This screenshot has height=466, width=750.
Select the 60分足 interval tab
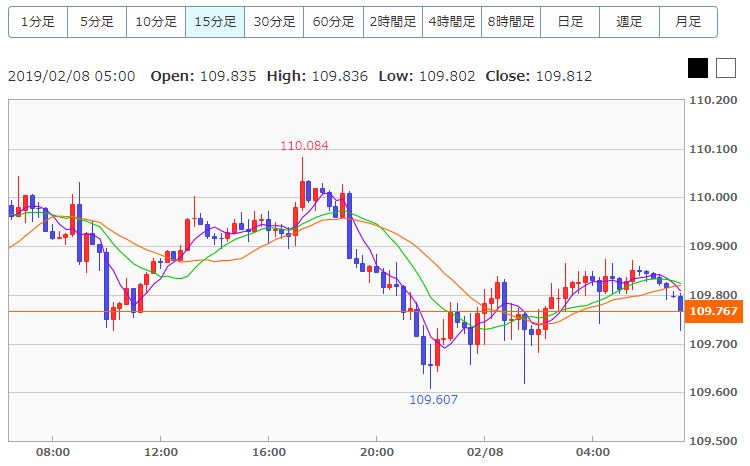coord(333,22)
